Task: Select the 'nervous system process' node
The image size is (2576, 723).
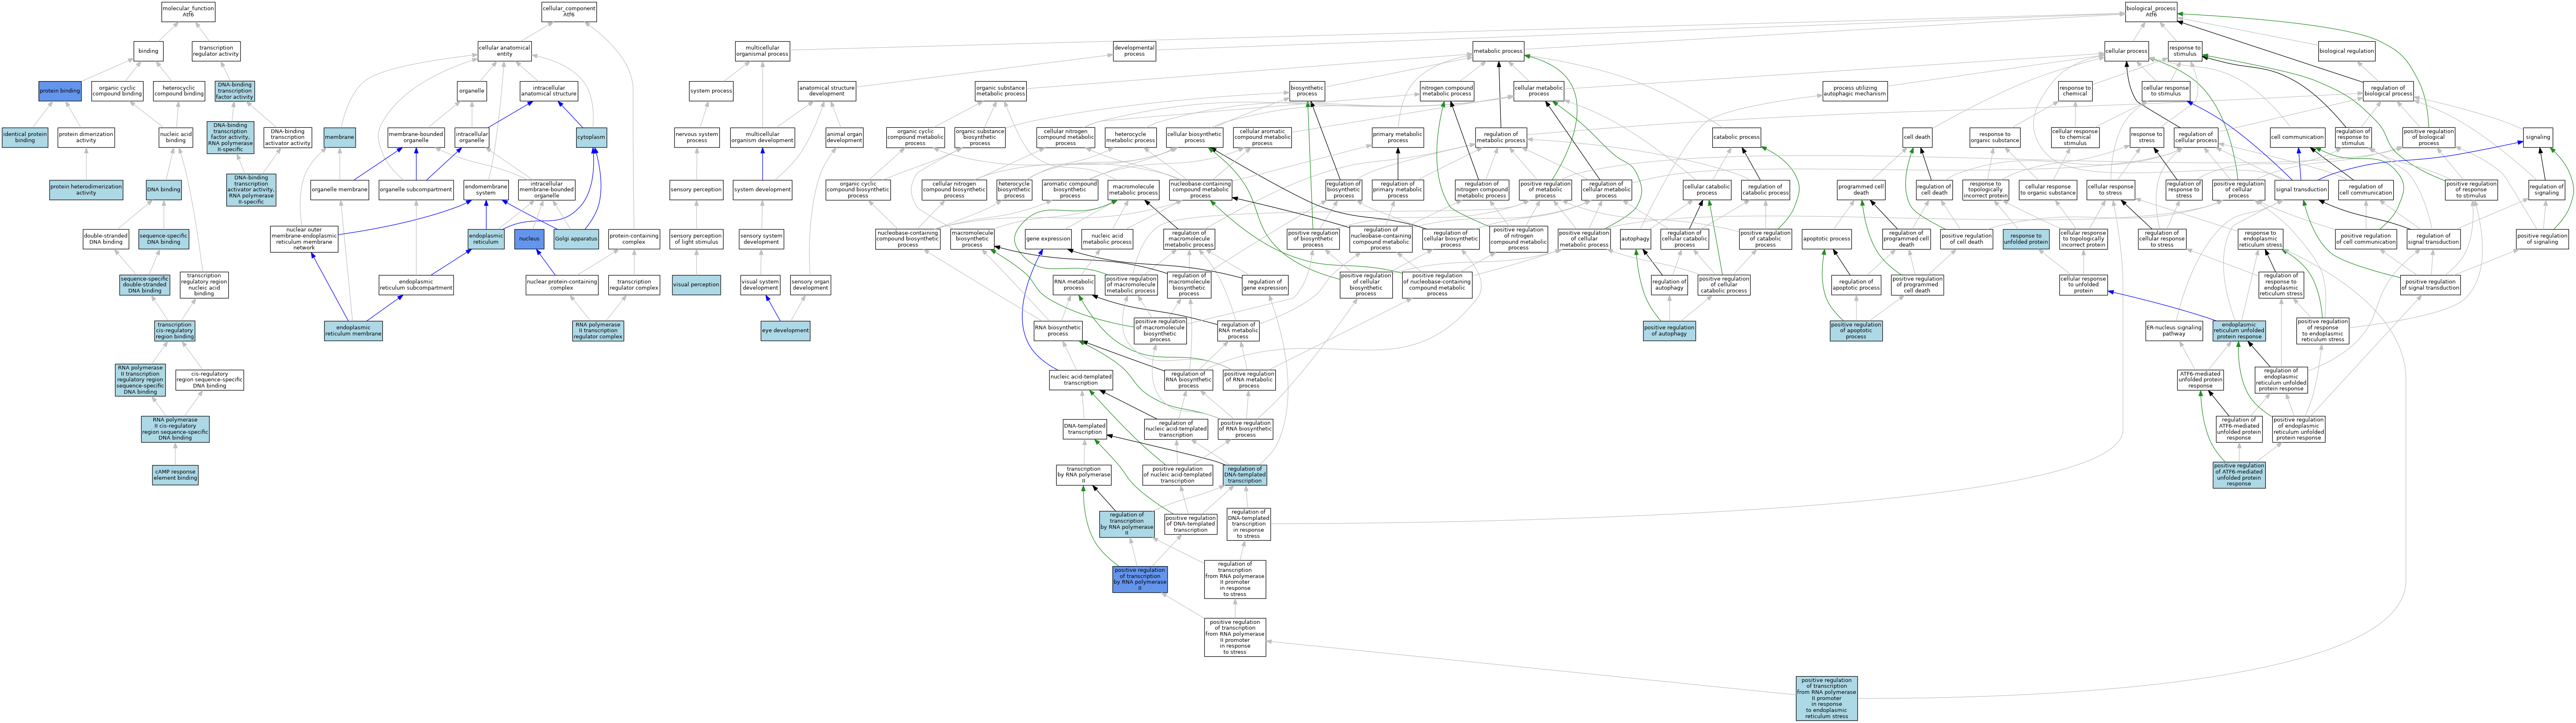Action: (696, 138)
